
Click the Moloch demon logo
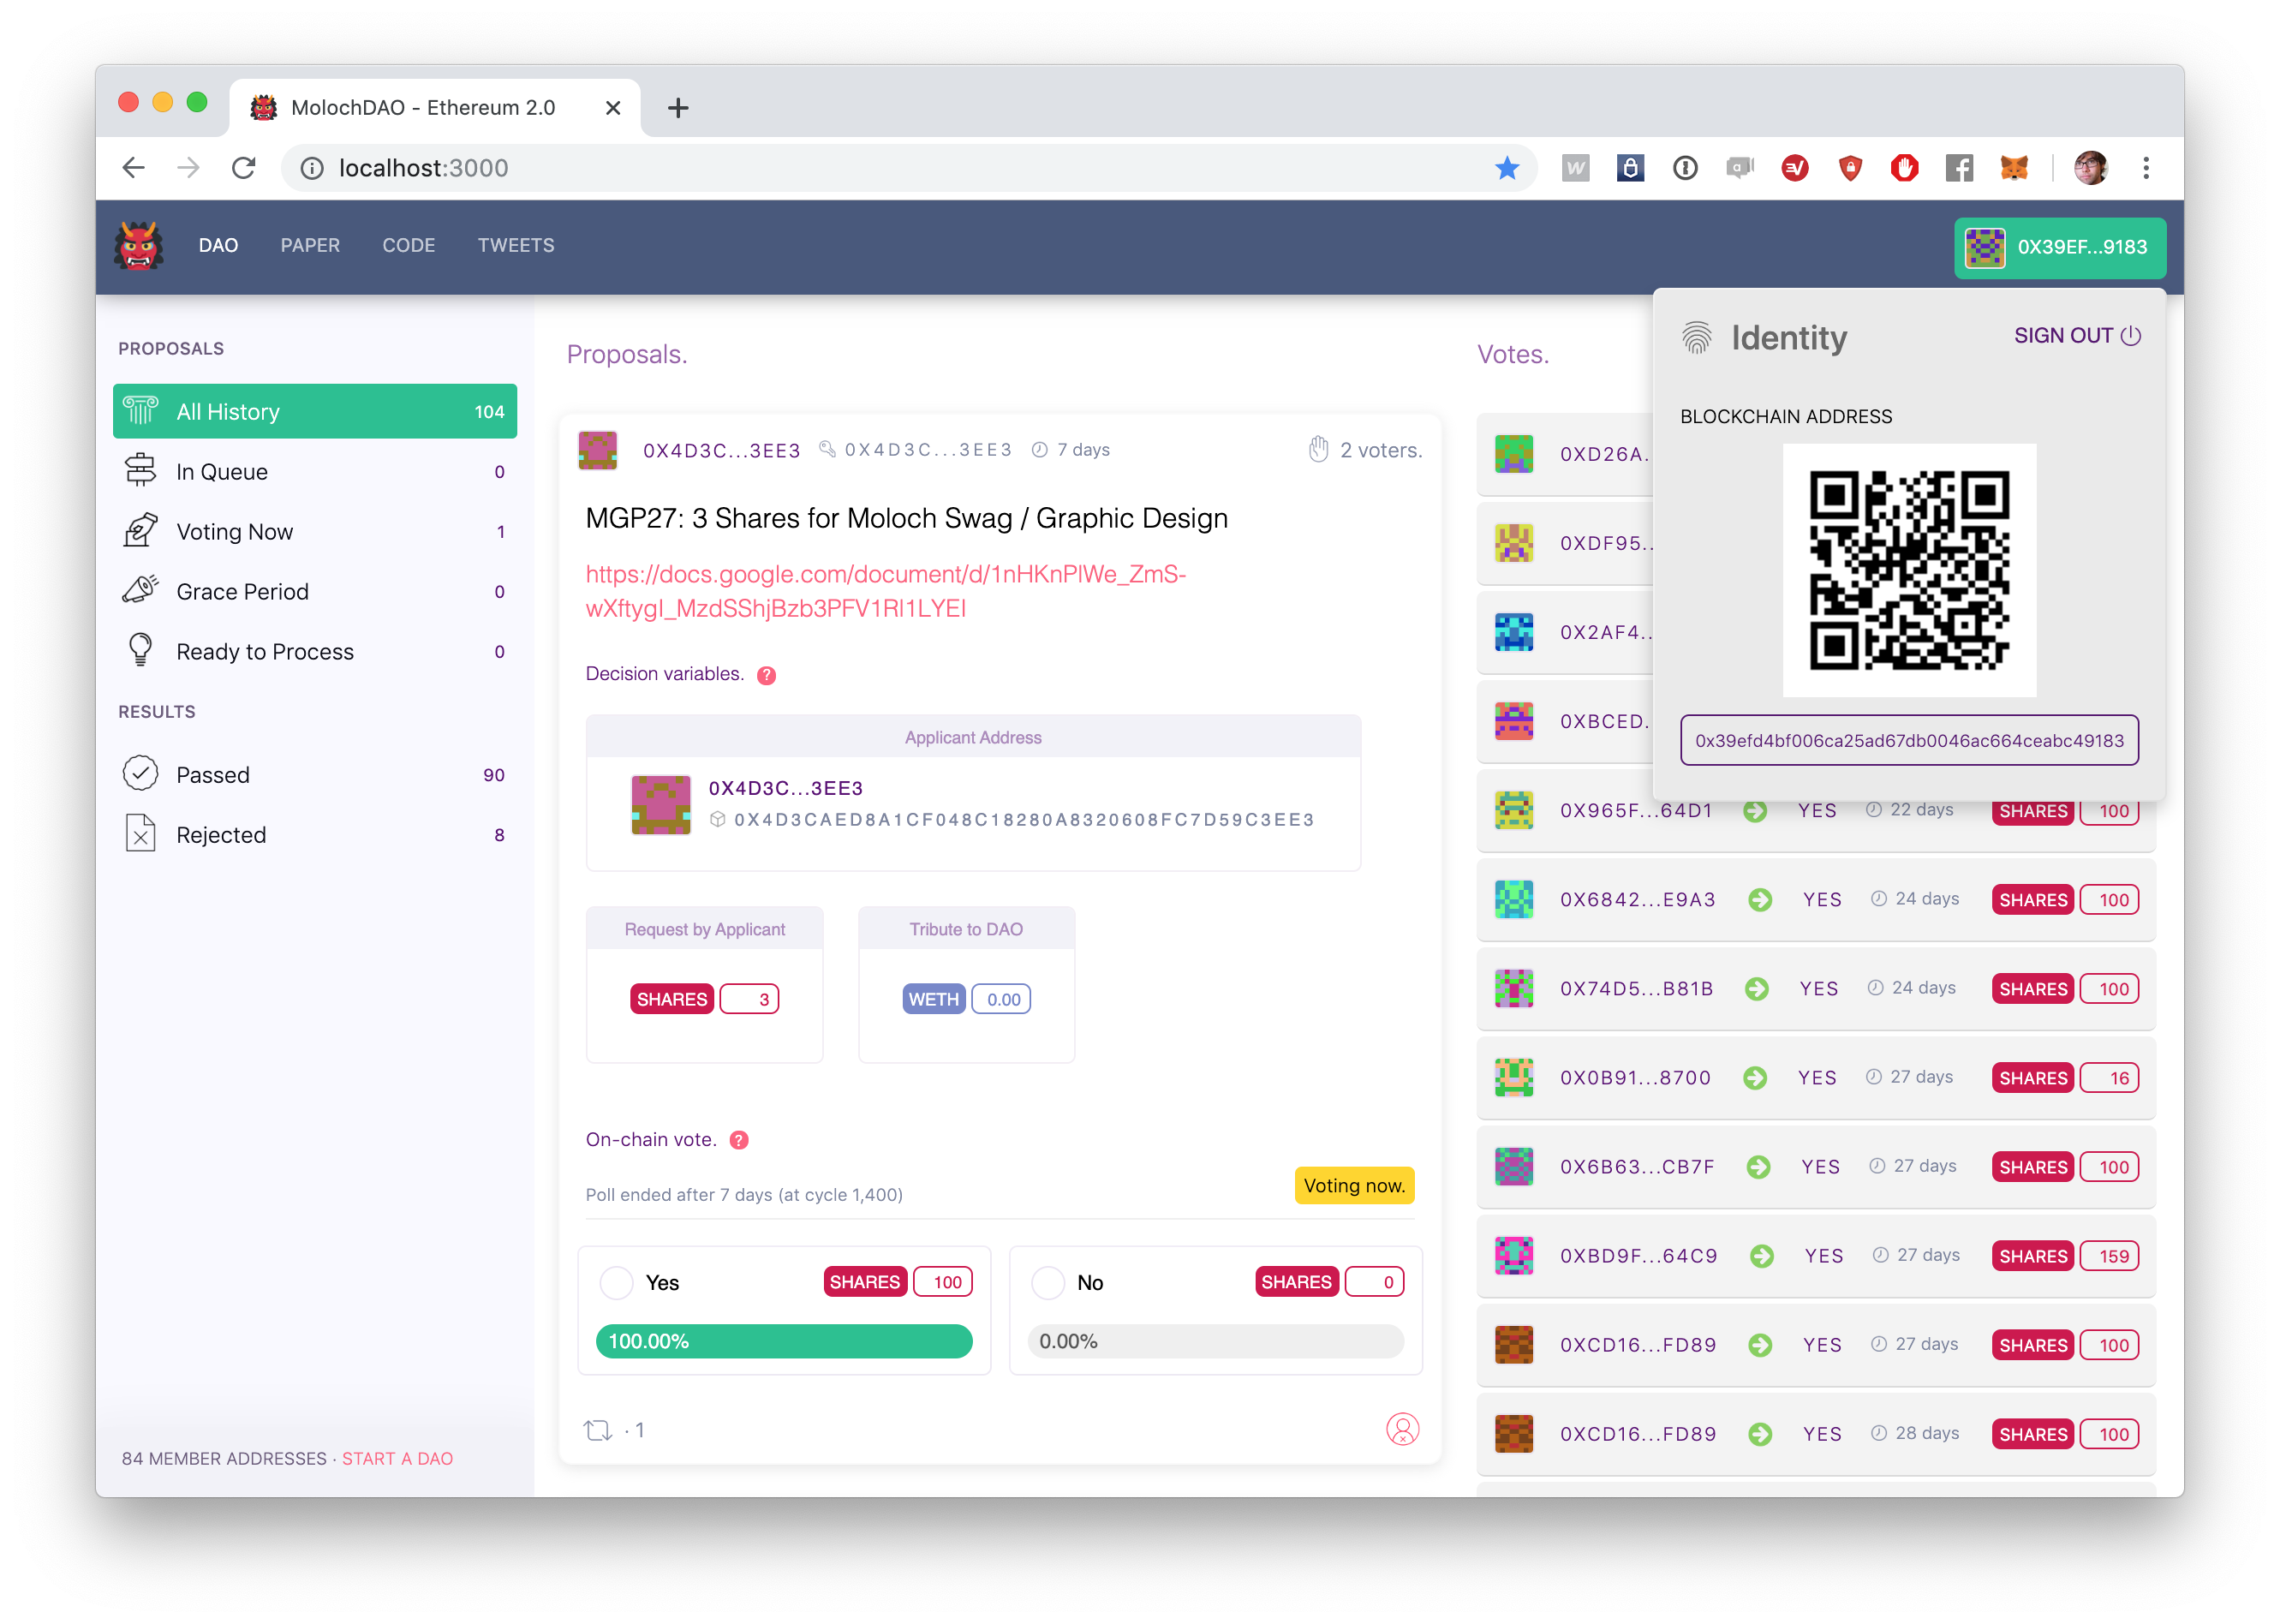click(x=138, y=246)
